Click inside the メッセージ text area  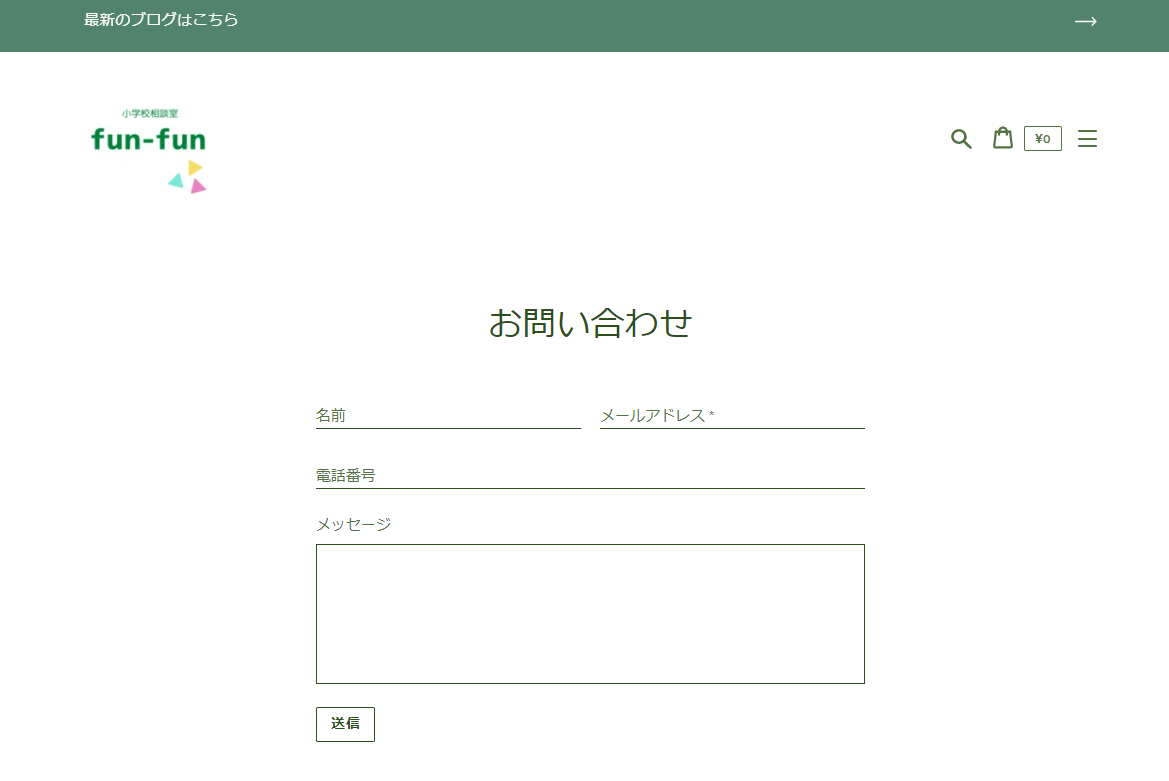[x=590, y=614]
